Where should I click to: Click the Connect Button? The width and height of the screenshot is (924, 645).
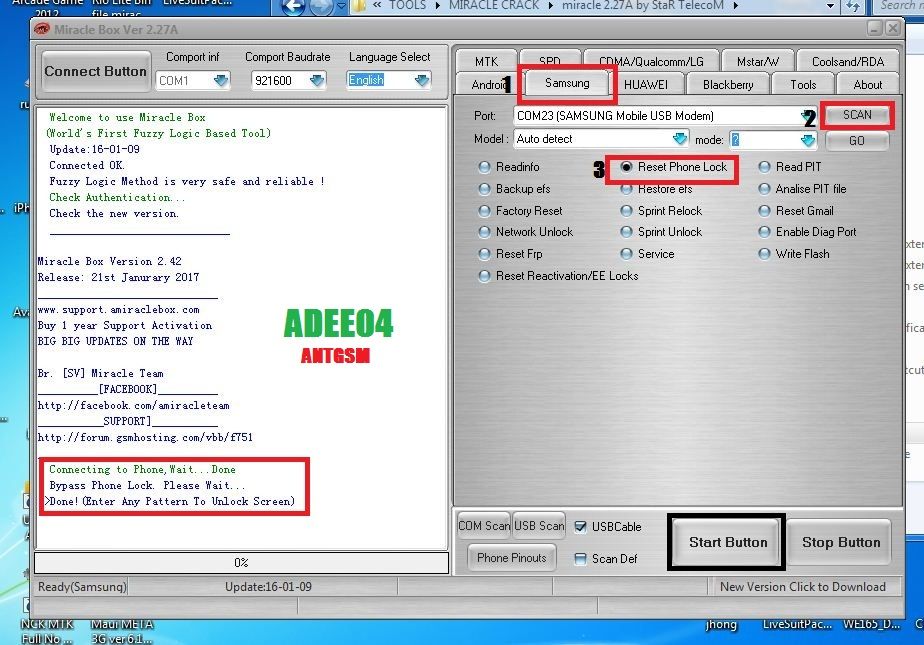click(x=95, y=71)
